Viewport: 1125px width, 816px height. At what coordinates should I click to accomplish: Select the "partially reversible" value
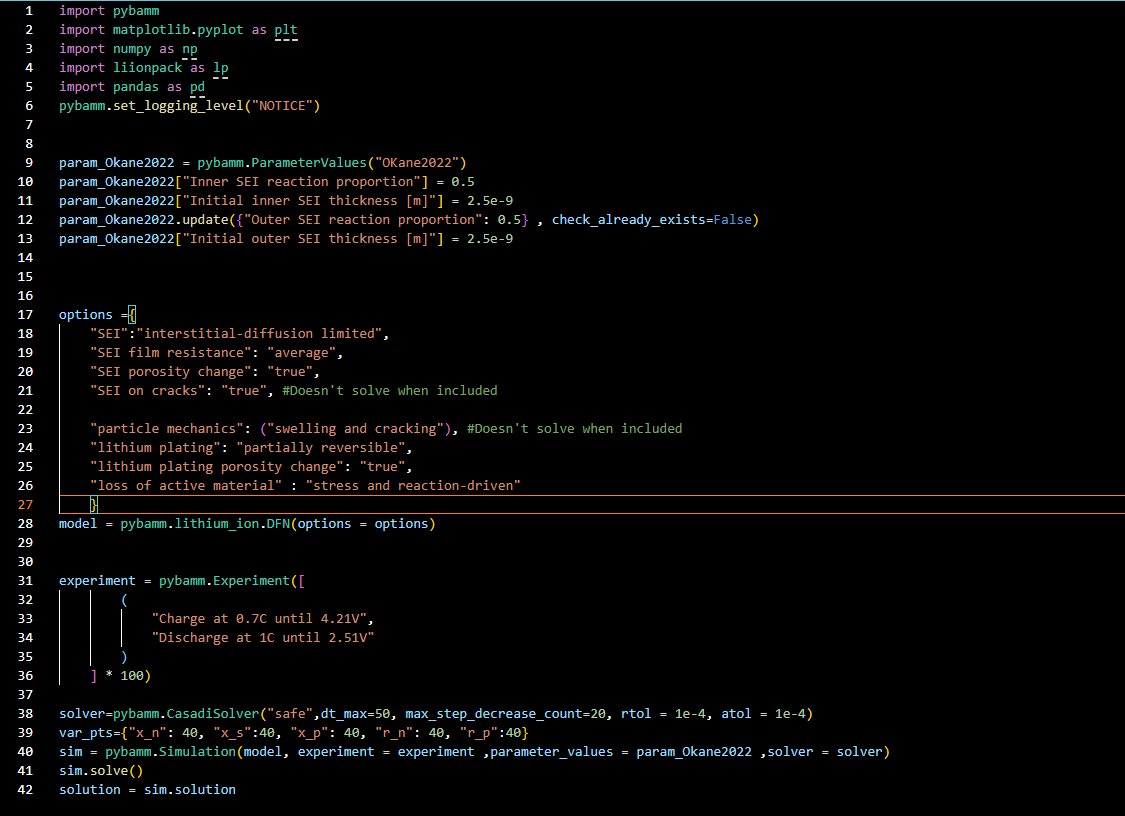pos(321,448)
